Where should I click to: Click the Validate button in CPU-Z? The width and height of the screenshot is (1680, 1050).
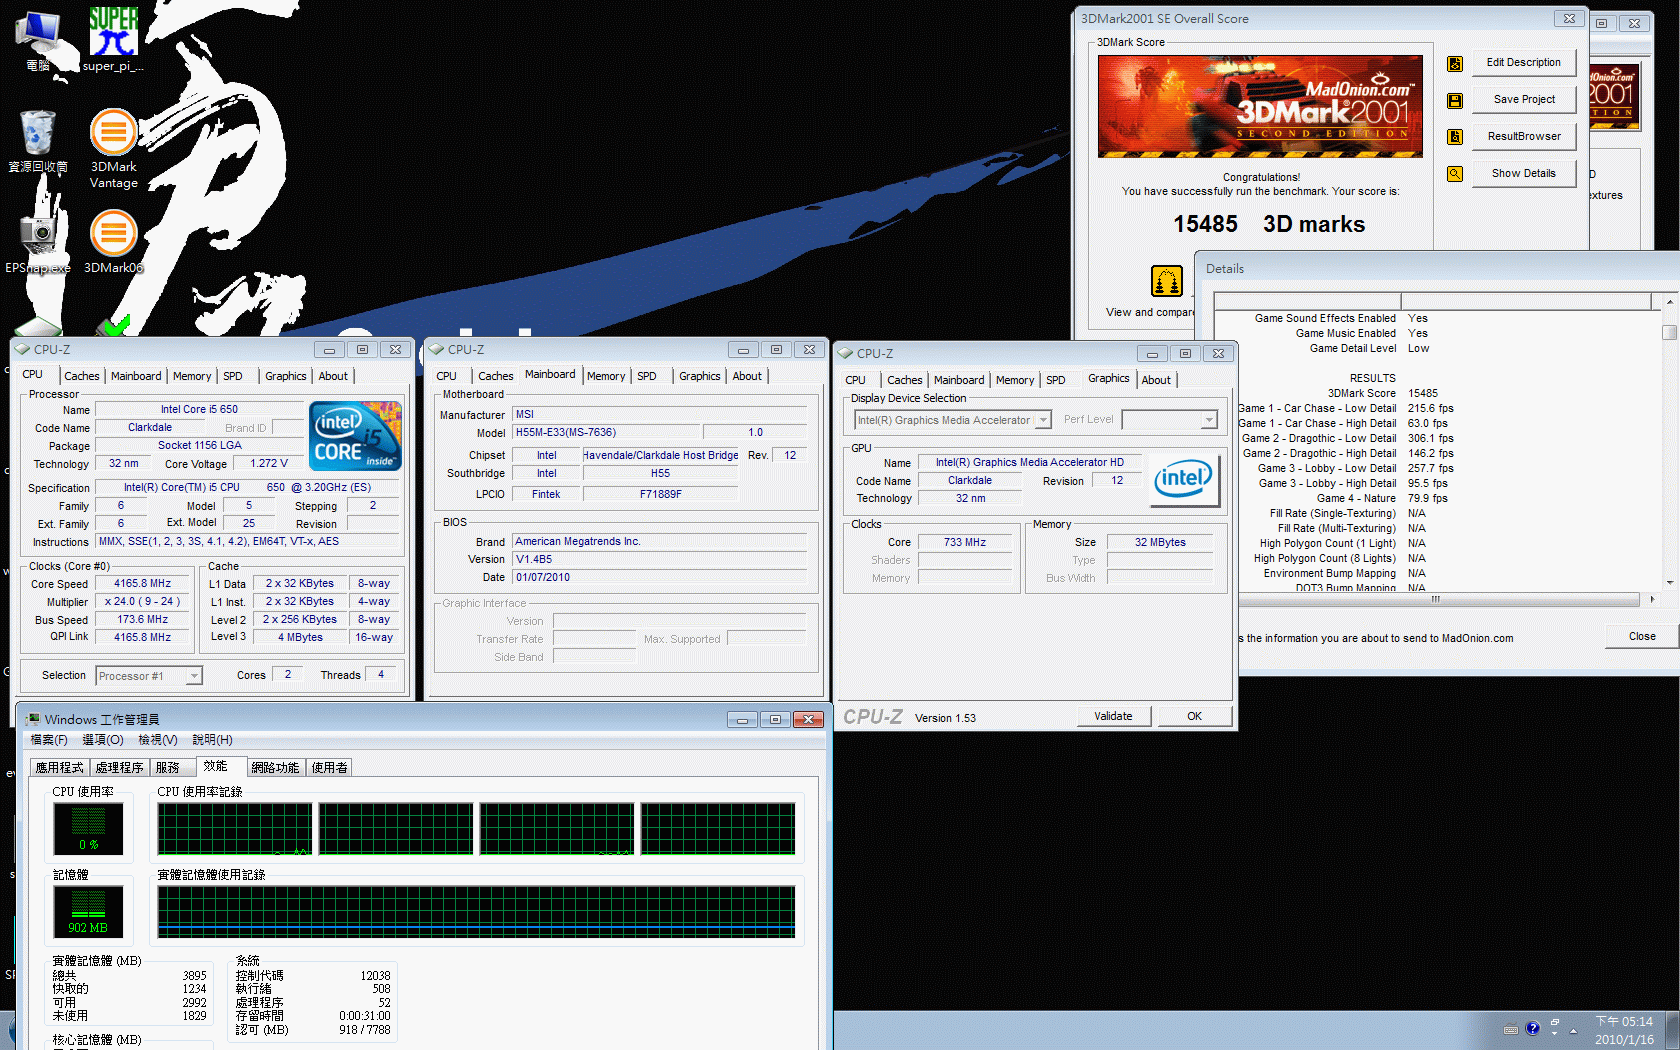point(1113,717)
